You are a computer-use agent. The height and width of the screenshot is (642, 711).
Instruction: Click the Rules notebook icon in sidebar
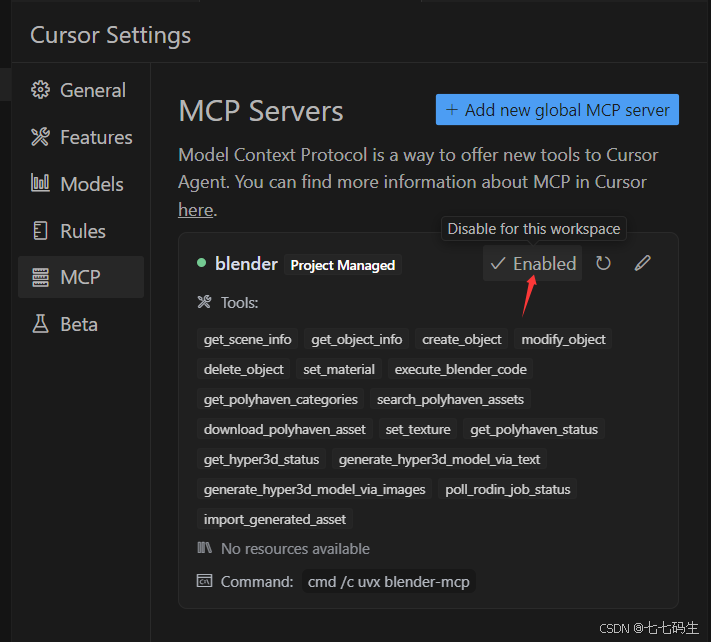(40, 231)
